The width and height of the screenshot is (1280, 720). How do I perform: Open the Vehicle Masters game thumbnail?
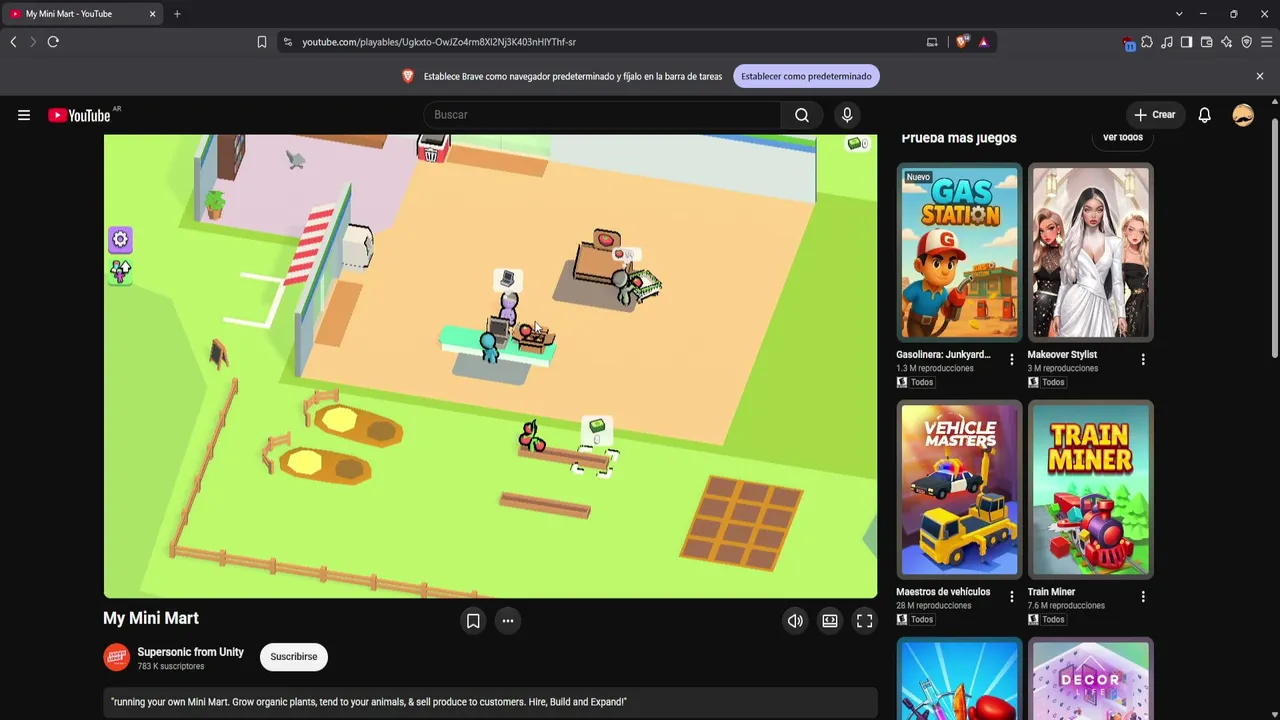pos(959,490)
